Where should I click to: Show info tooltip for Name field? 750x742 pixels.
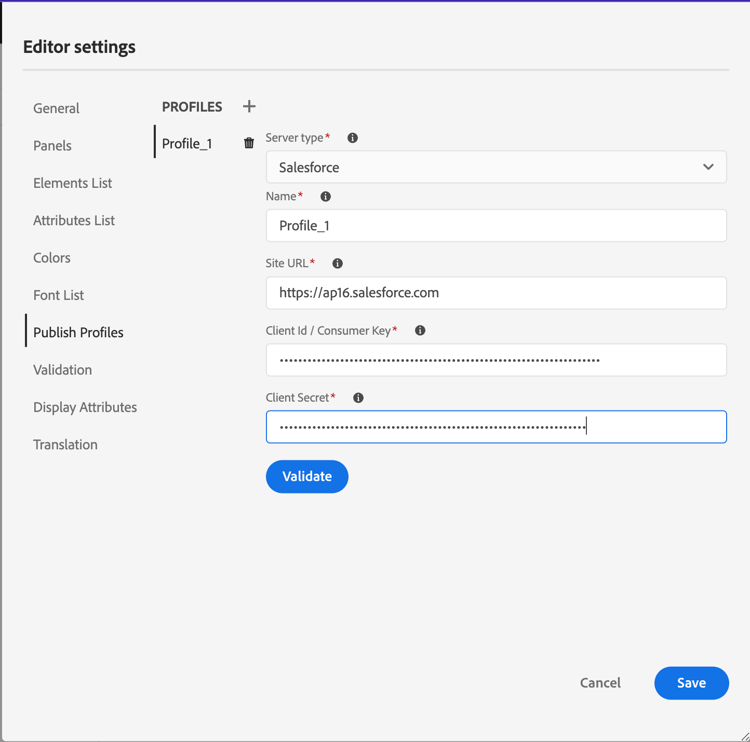click(x=325, y=196)
